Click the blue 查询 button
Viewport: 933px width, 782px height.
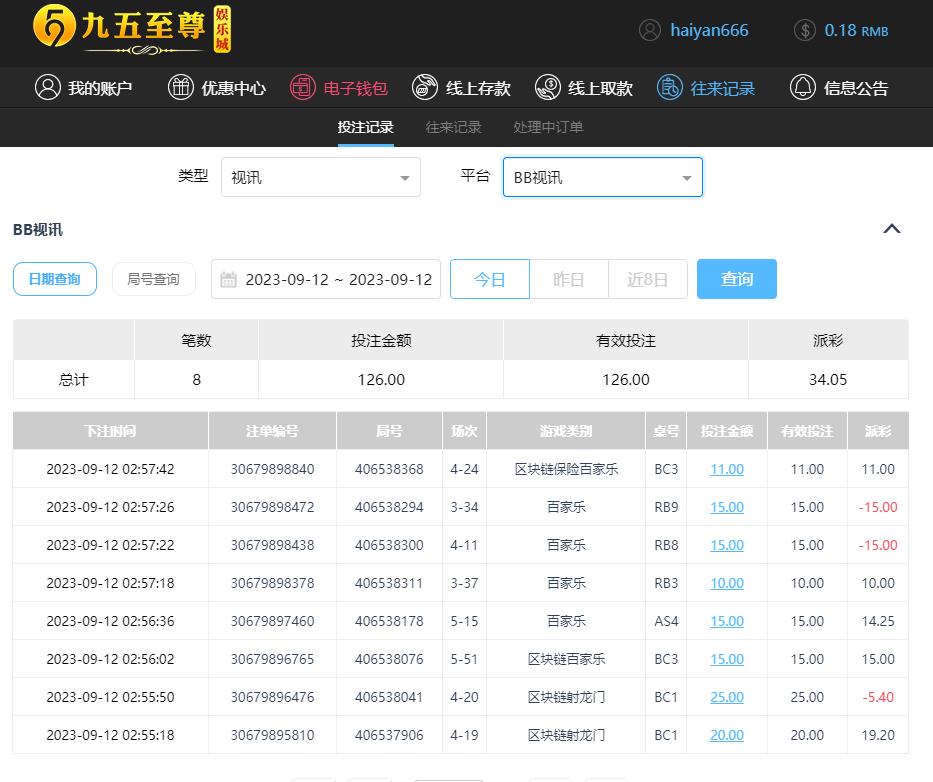point(736,279)
